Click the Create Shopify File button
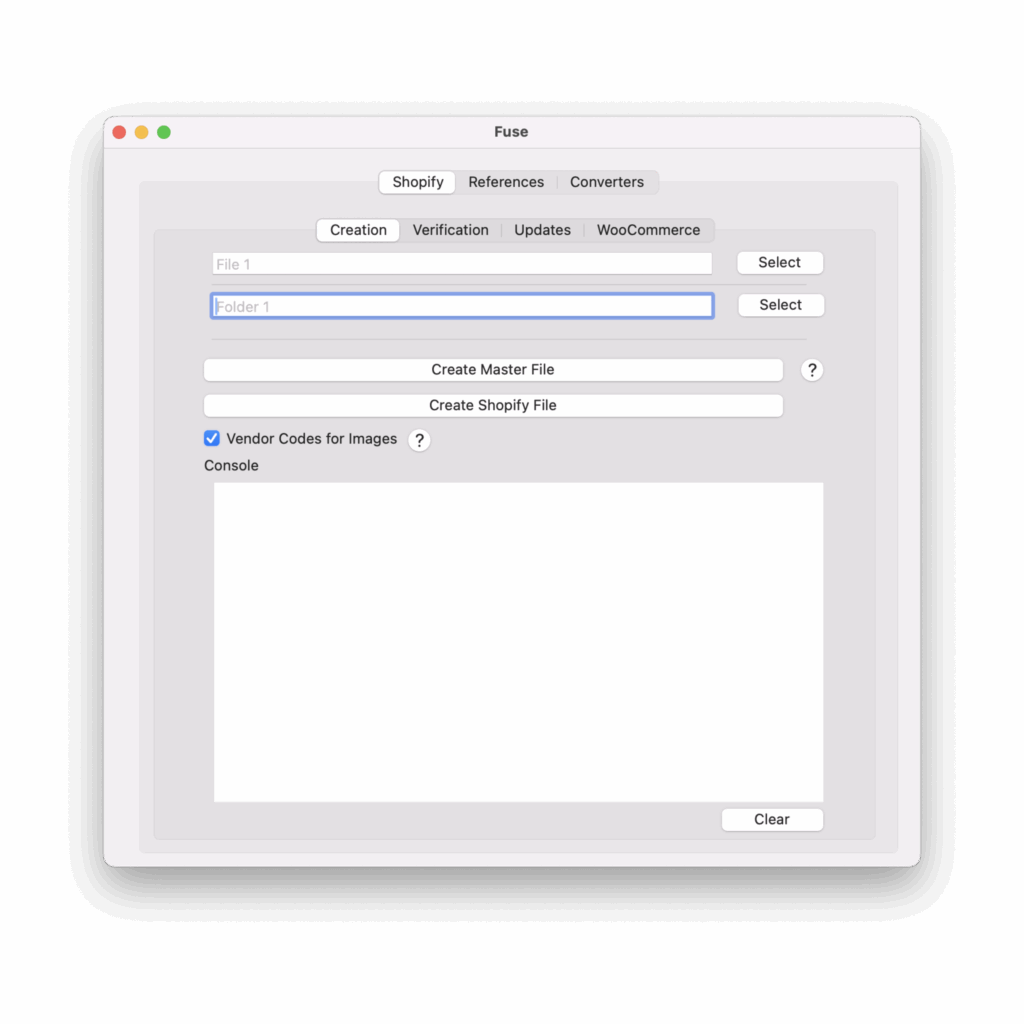 pyautogui.click(x=493, y=406)
